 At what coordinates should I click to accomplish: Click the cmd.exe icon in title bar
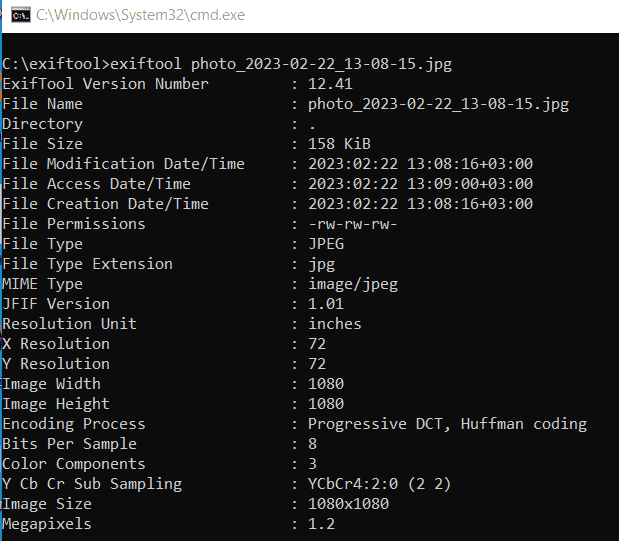21,15
